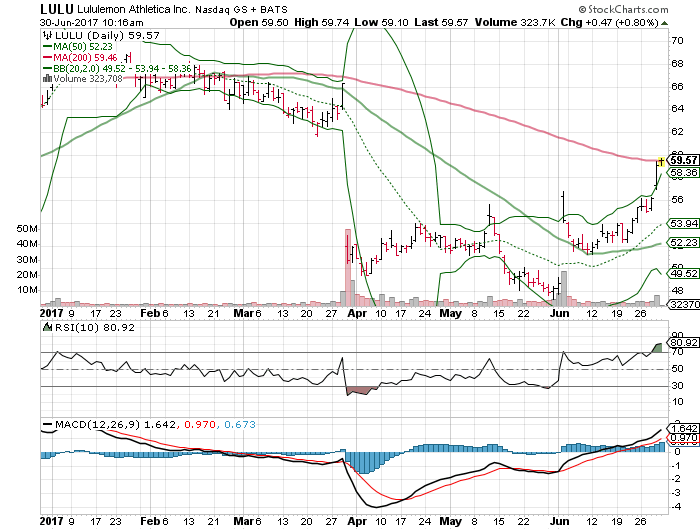
Task: Click the 32370 volume tag on right axis
Action: (x=683, y=304)
